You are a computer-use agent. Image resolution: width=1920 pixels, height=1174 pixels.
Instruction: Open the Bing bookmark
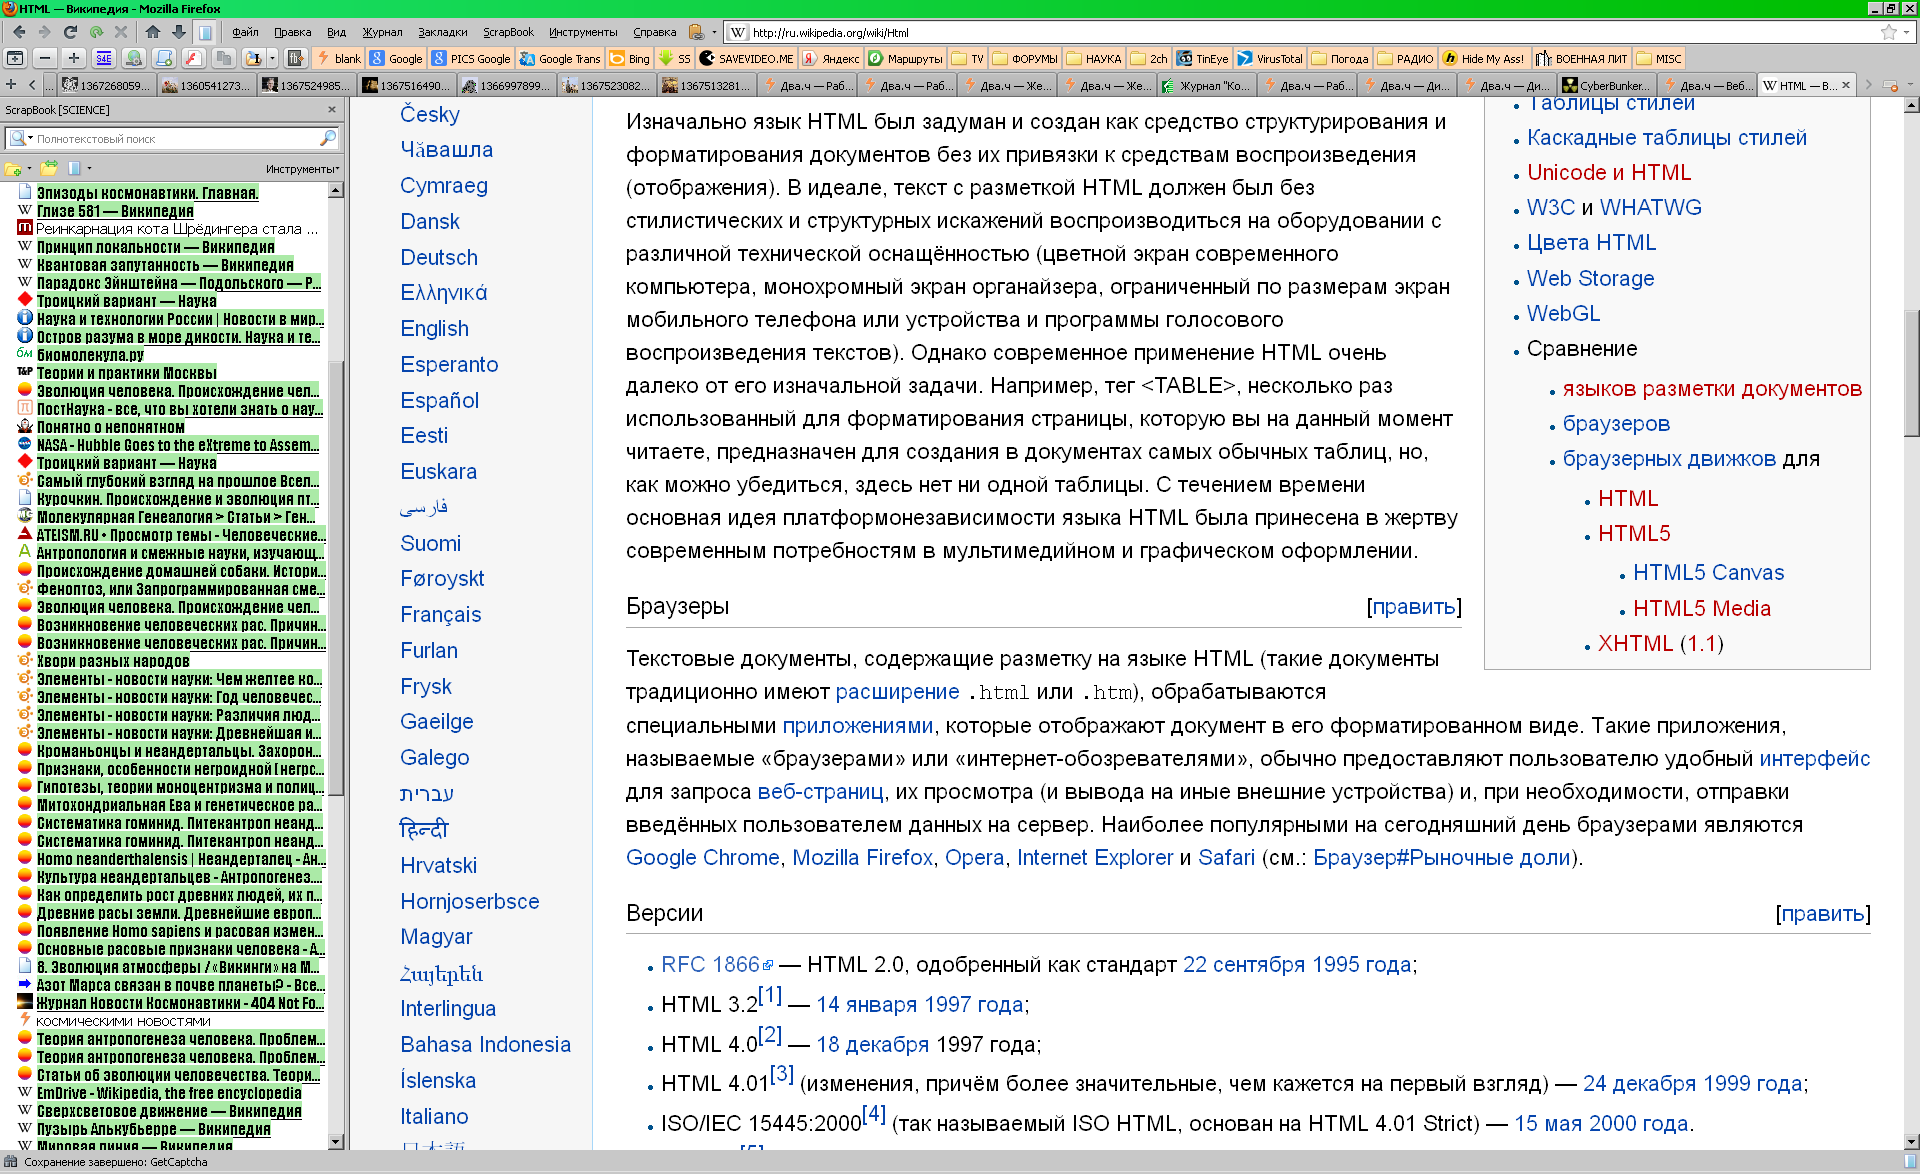click(x=630, y=58)
